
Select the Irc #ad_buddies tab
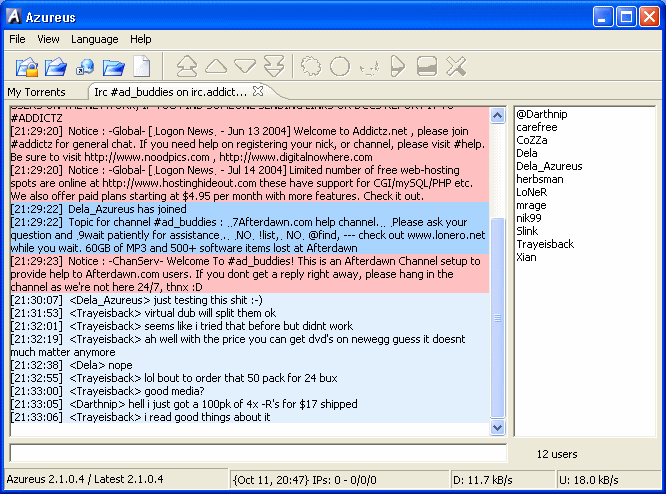170,92
